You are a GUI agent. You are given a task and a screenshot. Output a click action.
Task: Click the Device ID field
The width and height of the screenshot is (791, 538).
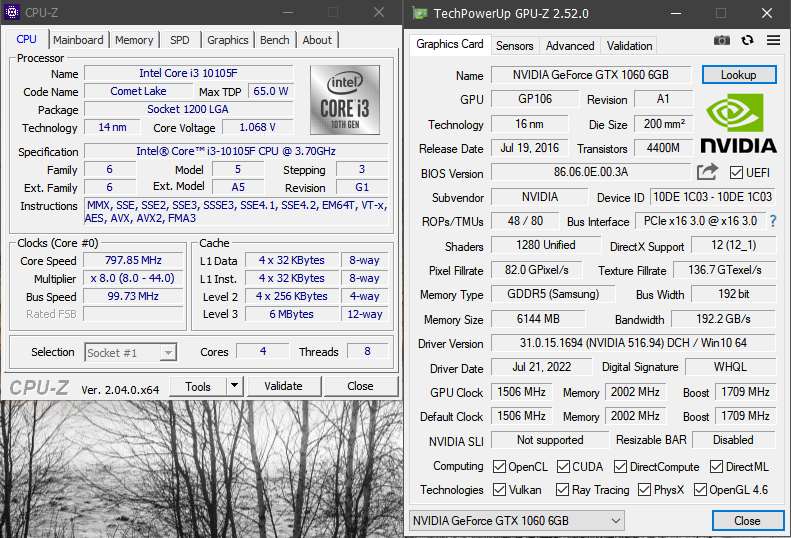tap(712, 196)
